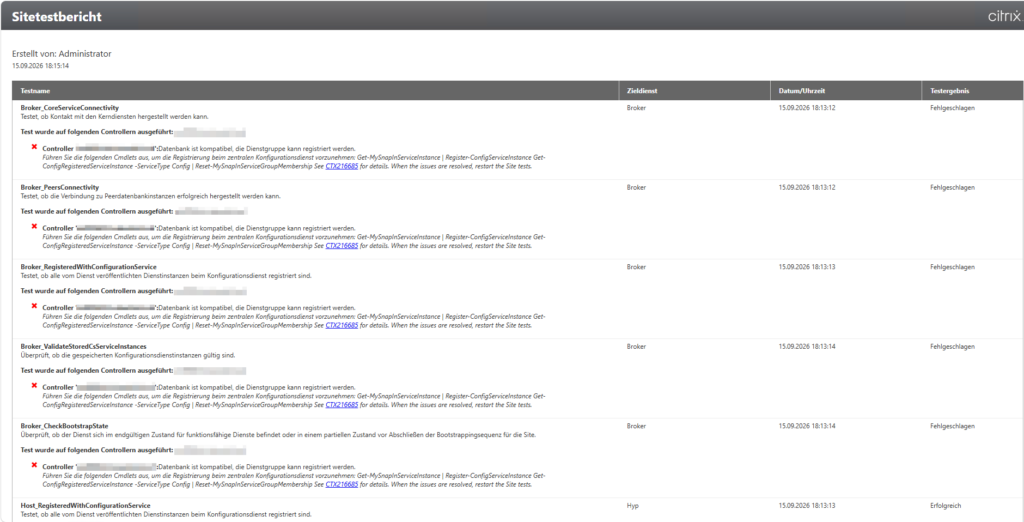The height and width of the screenshot is (522, 1024).
Task: Click the Citrix logo in the header
Action: pos(1004,17)
